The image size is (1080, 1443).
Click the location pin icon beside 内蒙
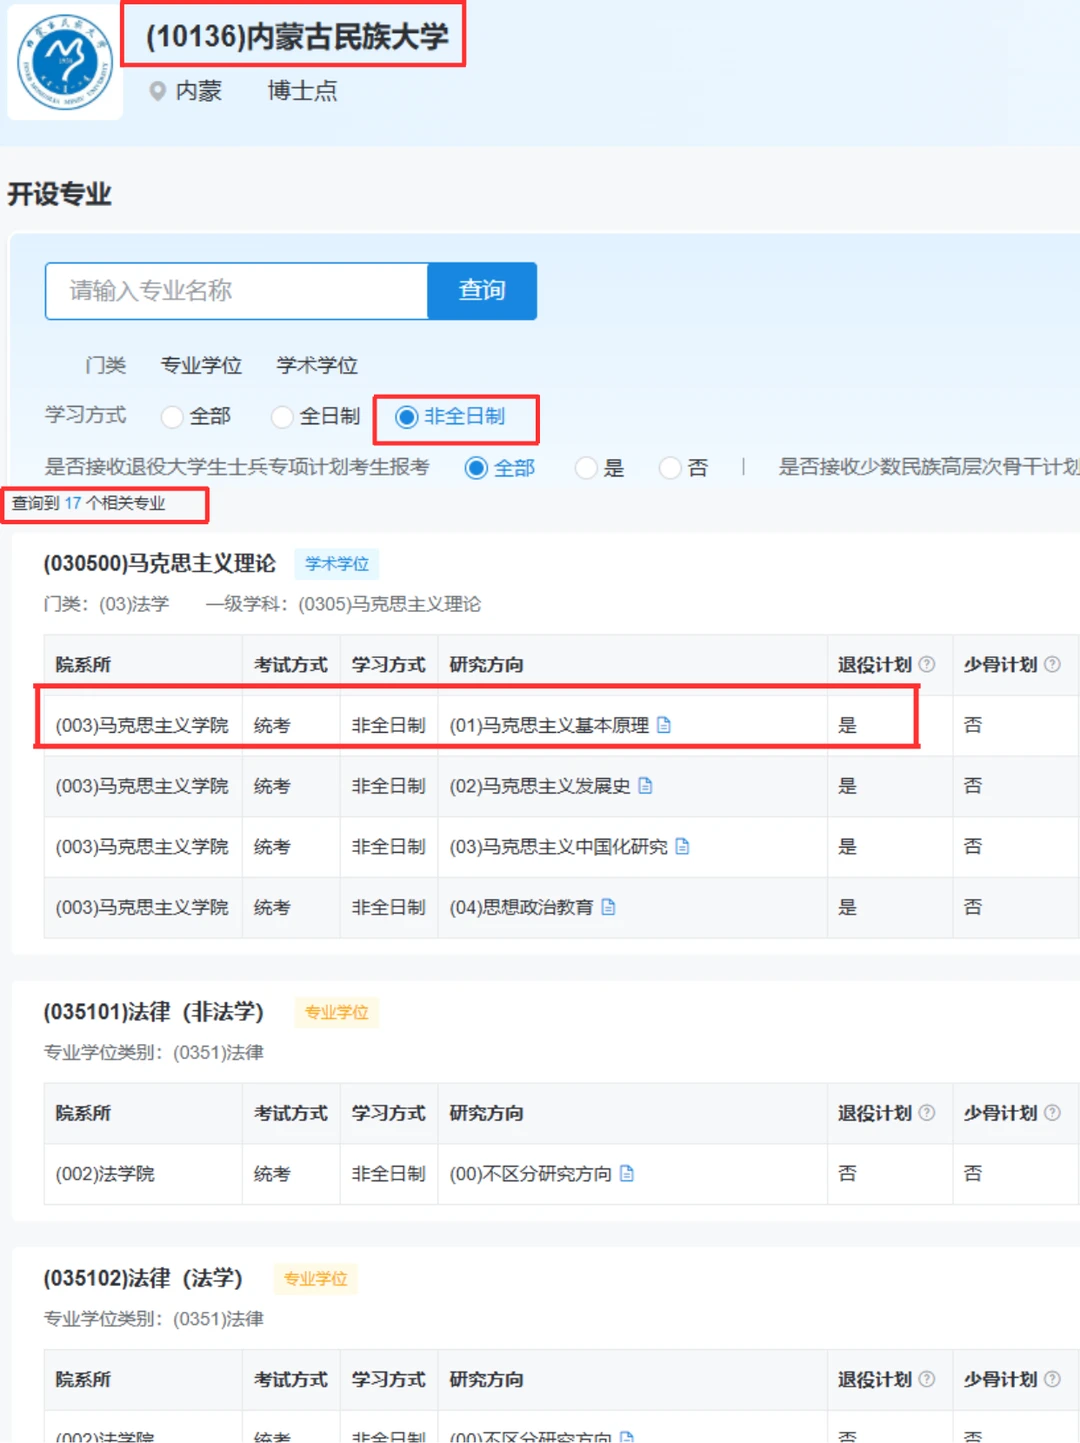click(x=156, y=91)
